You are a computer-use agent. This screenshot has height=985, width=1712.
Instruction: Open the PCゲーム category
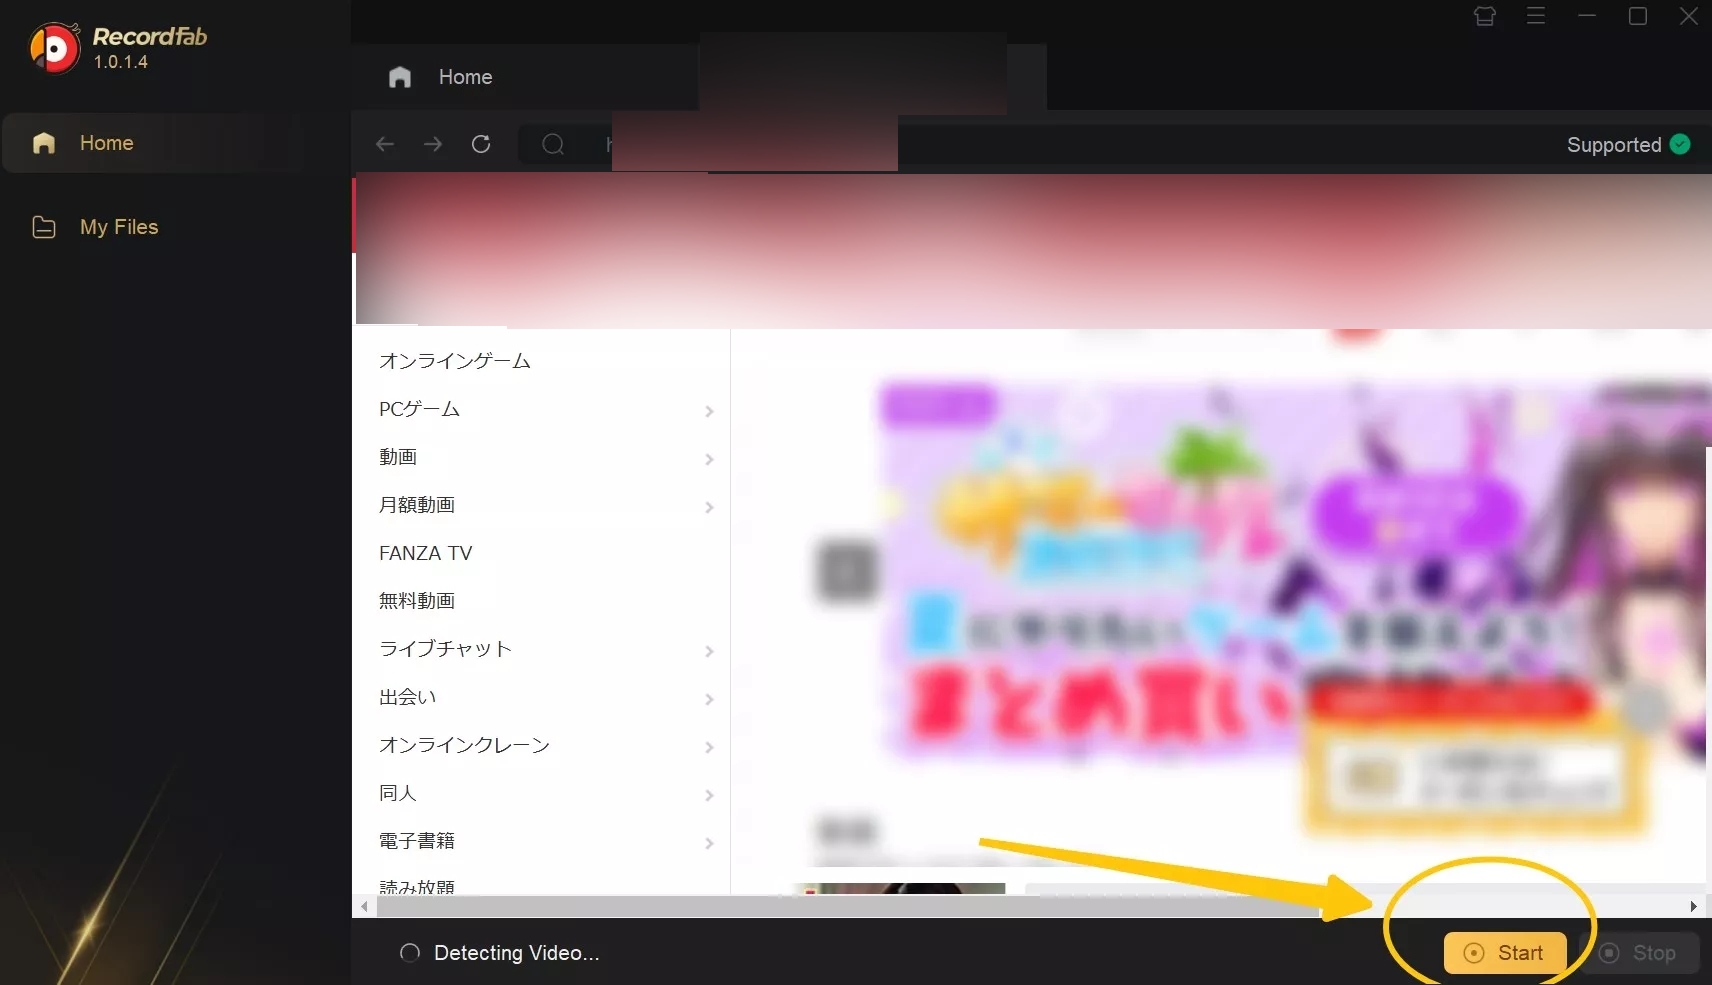coord(419,409)
